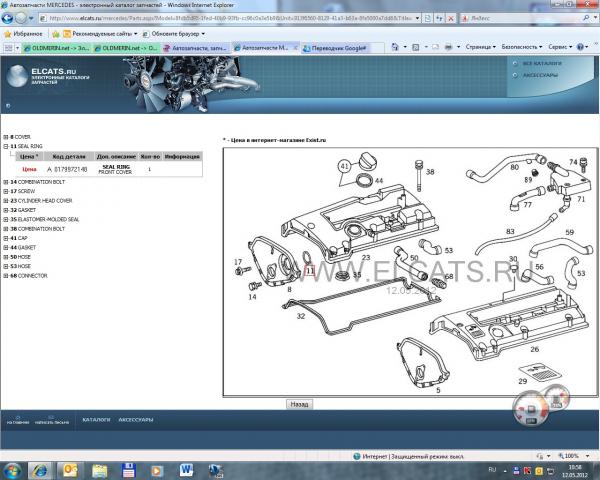Click the highlighted 11 callout in diagram
Viewport: 600px width, 480px height.
310,271
